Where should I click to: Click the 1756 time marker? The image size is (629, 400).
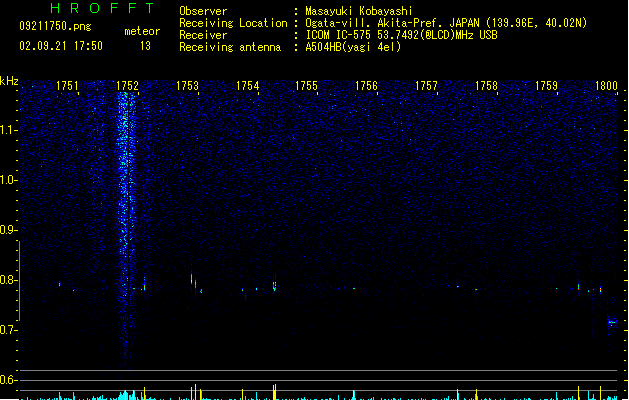(x=366, y=86)
